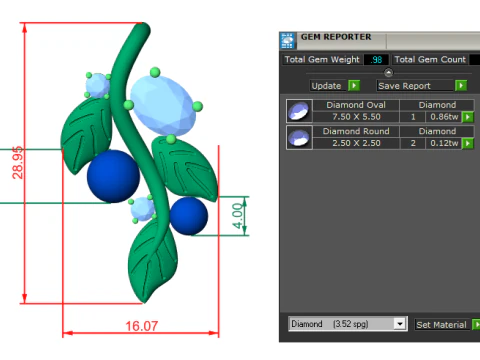This screenshot has height=360, width=480.
Task: Click the Save Report button
Action: click(404, 86)
